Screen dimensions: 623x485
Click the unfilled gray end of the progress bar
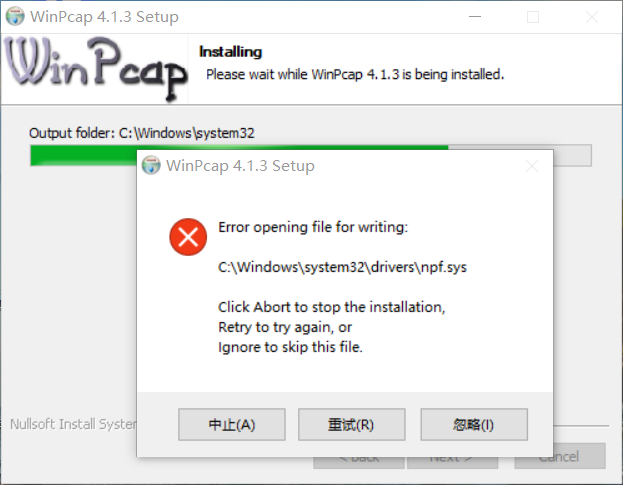(x=572, y=155)
